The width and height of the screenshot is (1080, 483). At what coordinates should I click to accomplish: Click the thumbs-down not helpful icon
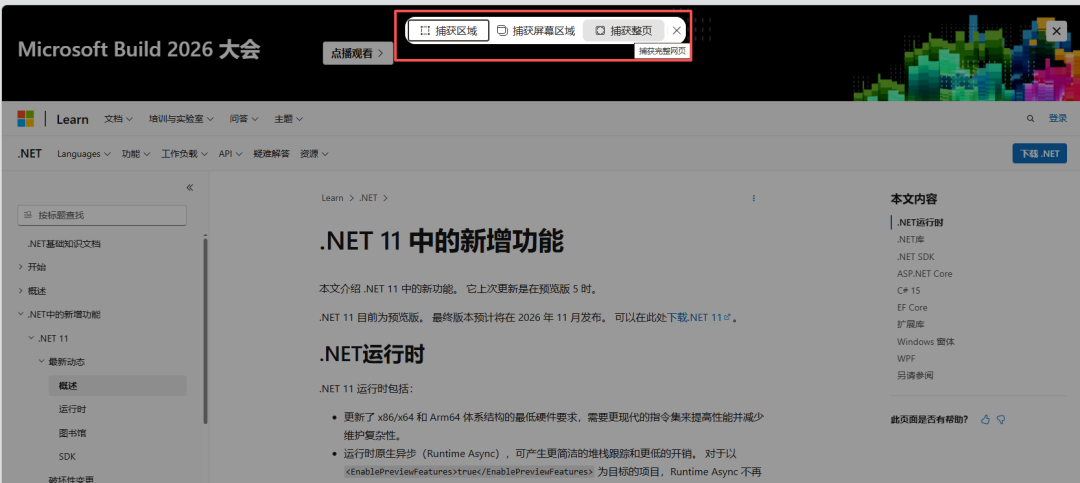tap(1001, 419)
